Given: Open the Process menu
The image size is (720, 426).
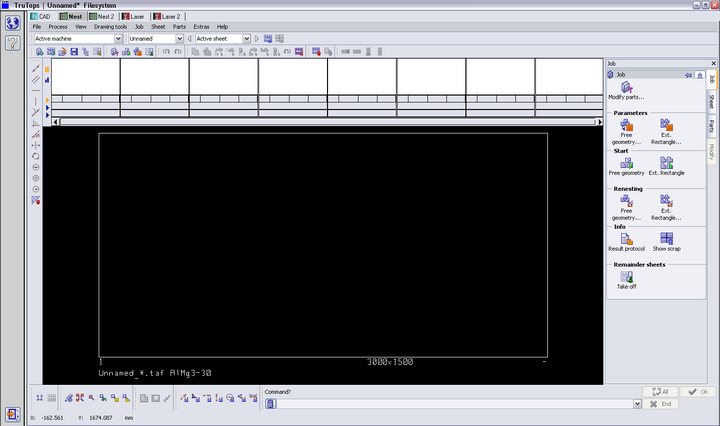Looking at the screenshot, I should tap(58, 27).
